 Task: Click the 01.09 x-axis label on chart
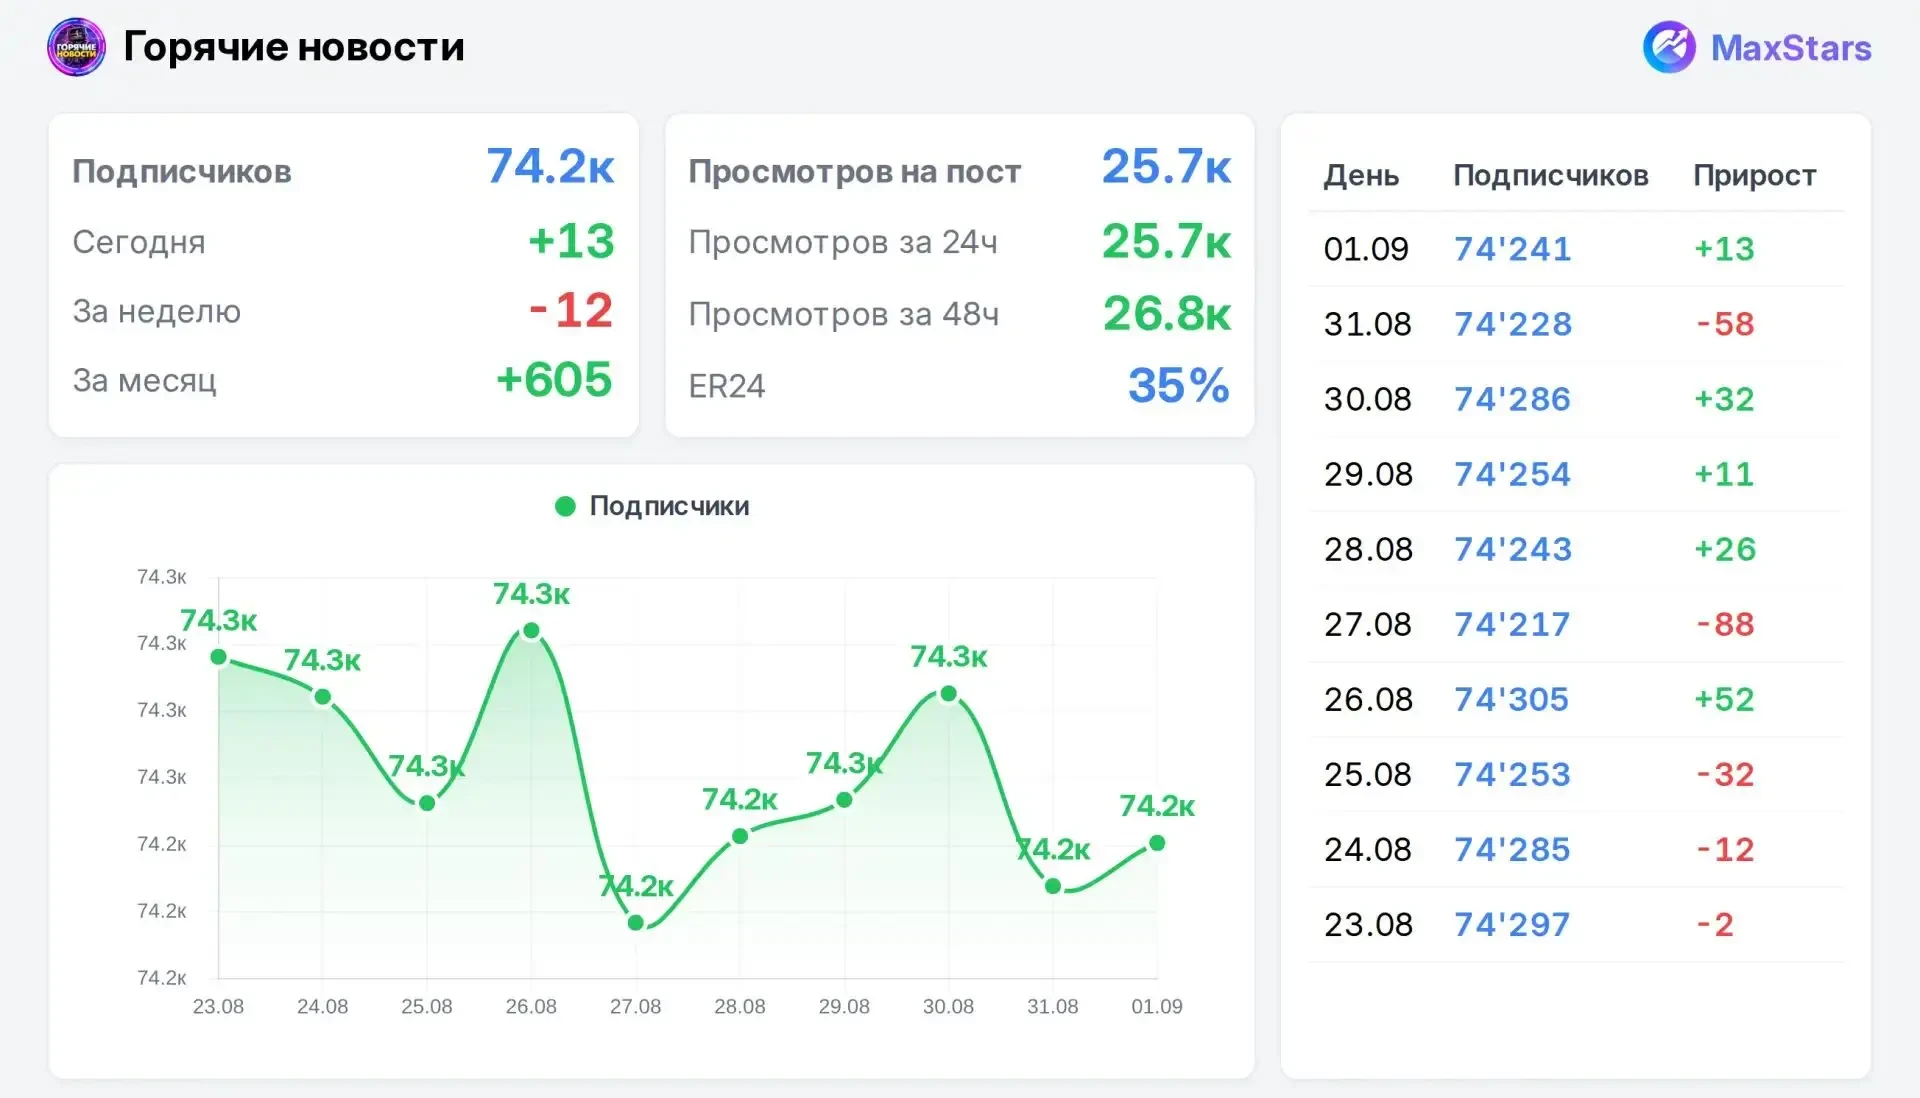(x=1157, y=1006)
